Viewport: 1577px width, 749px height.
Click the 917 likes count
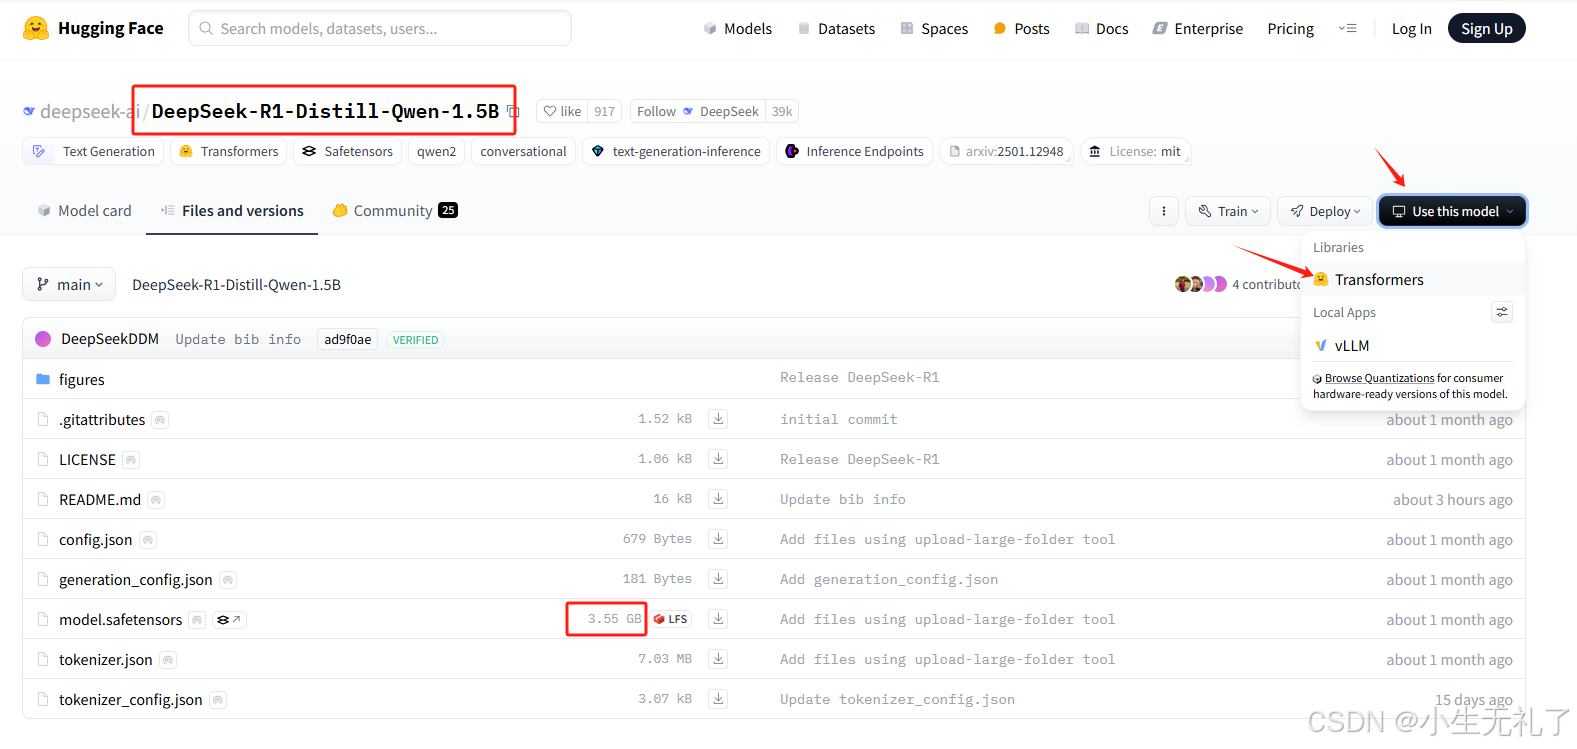tap(604, 111)
